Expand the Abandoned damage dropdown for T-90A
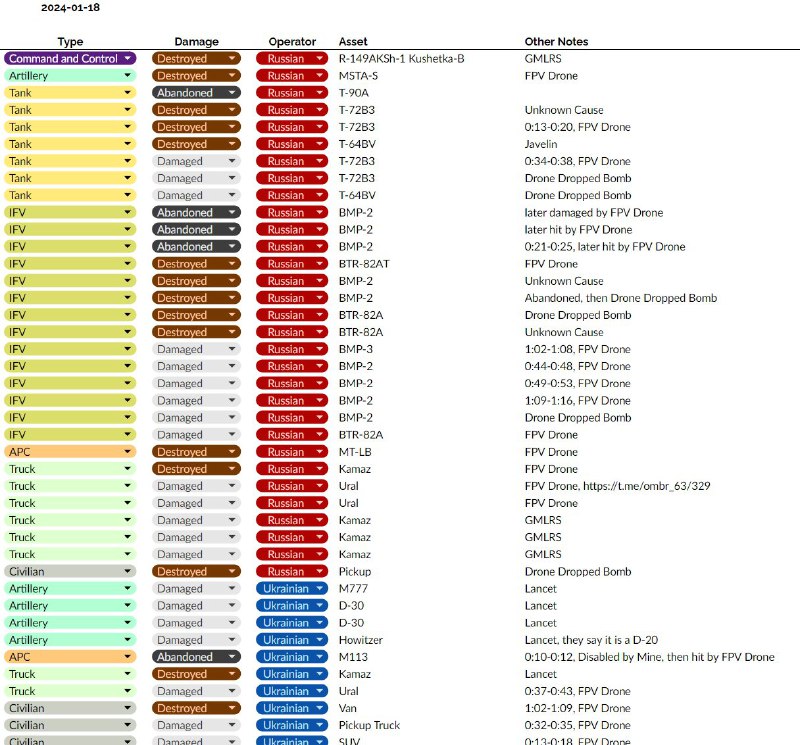Viewport: 800px width, 745px height. pyautogui.click(x=196, y=93)
